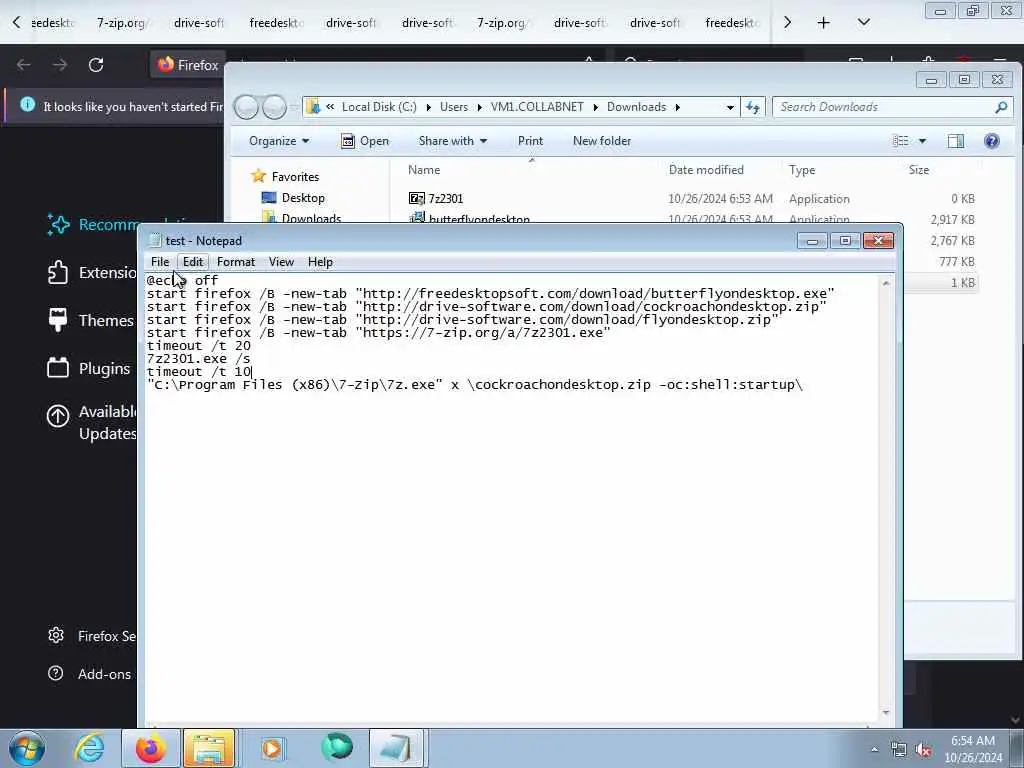The image size is (1024, 768).
Task: Click Add-ons support help icon
Action: (56, 673)
